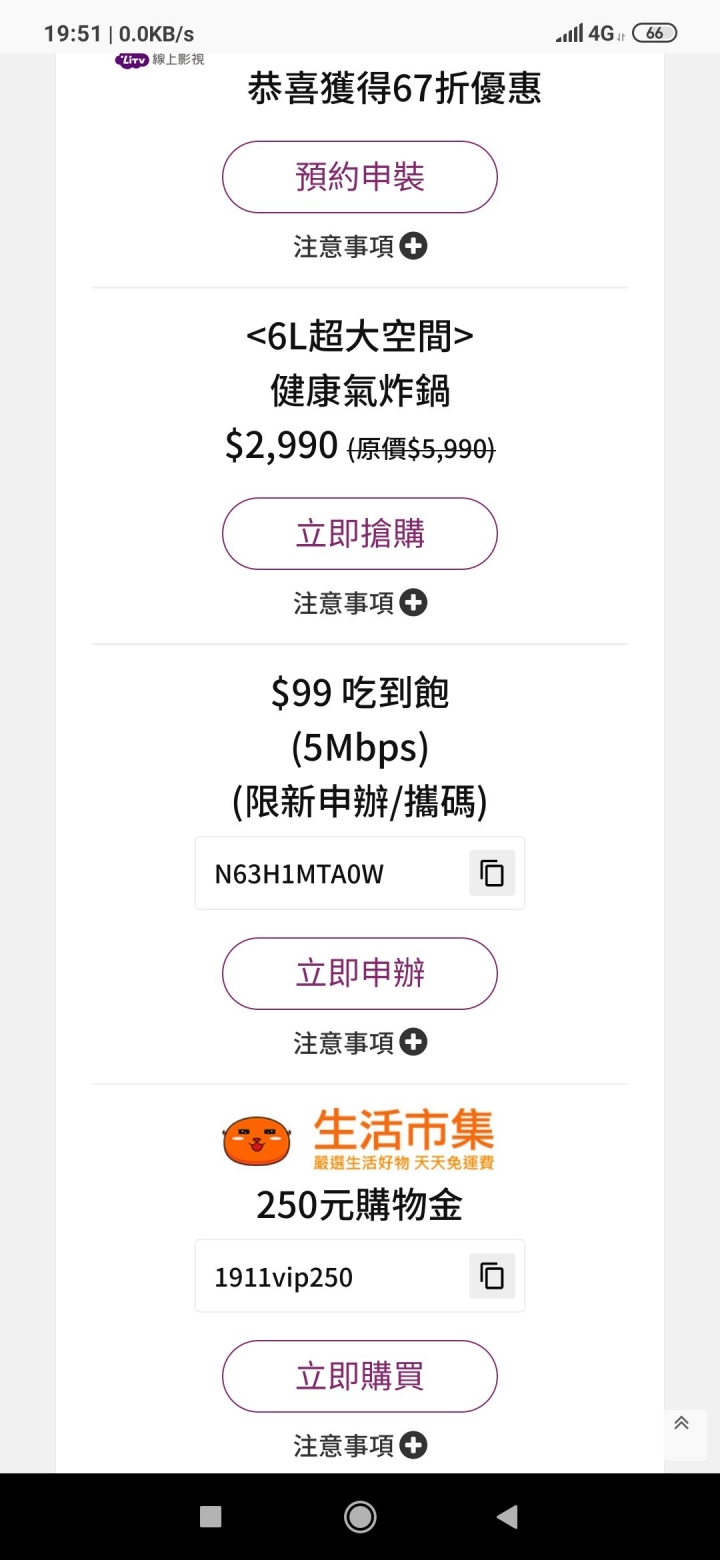The image size is (720, 1560).
Task: Tap the 立即搶購 button
Action: 360,534
